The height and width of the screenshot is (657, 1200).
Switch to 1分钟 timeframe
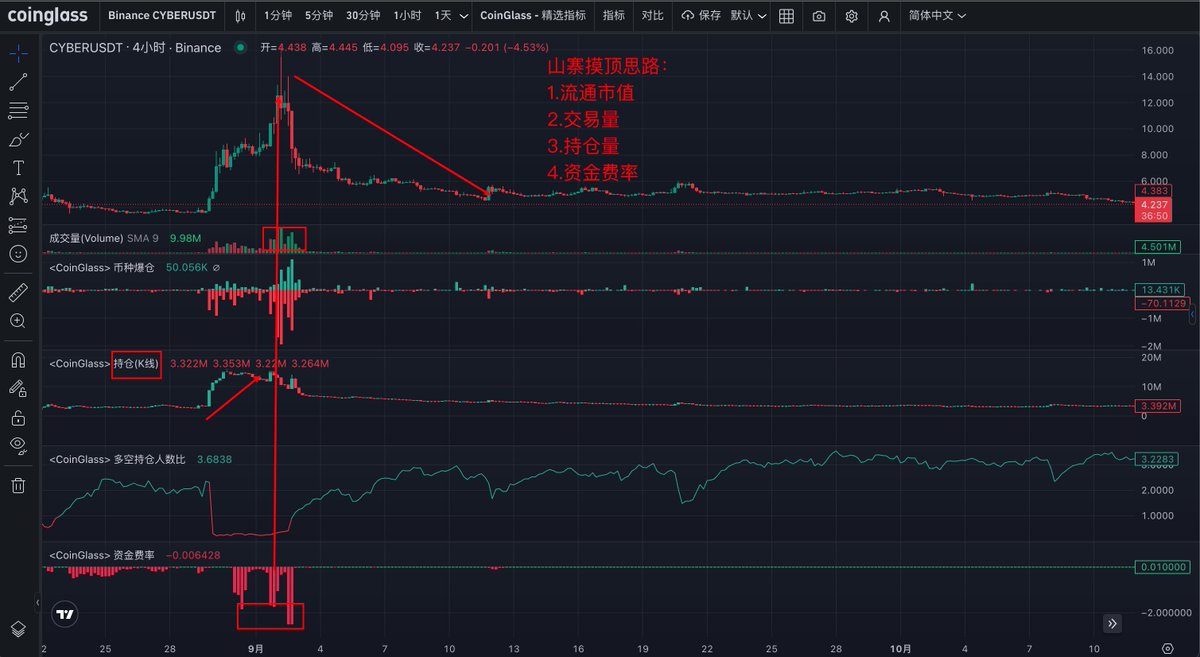pyautogui.click(x=278, y=16)
